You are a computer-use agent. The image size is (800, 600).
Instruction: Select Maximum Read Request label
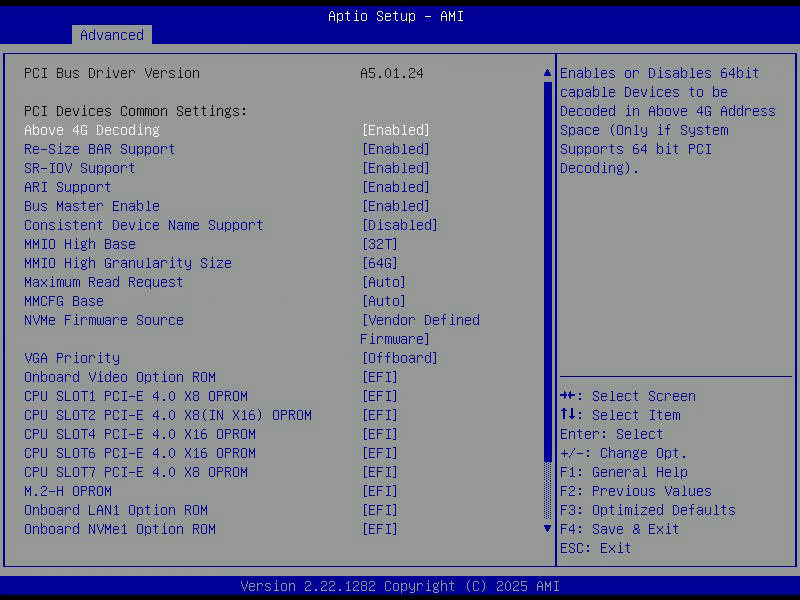point(104,282)
